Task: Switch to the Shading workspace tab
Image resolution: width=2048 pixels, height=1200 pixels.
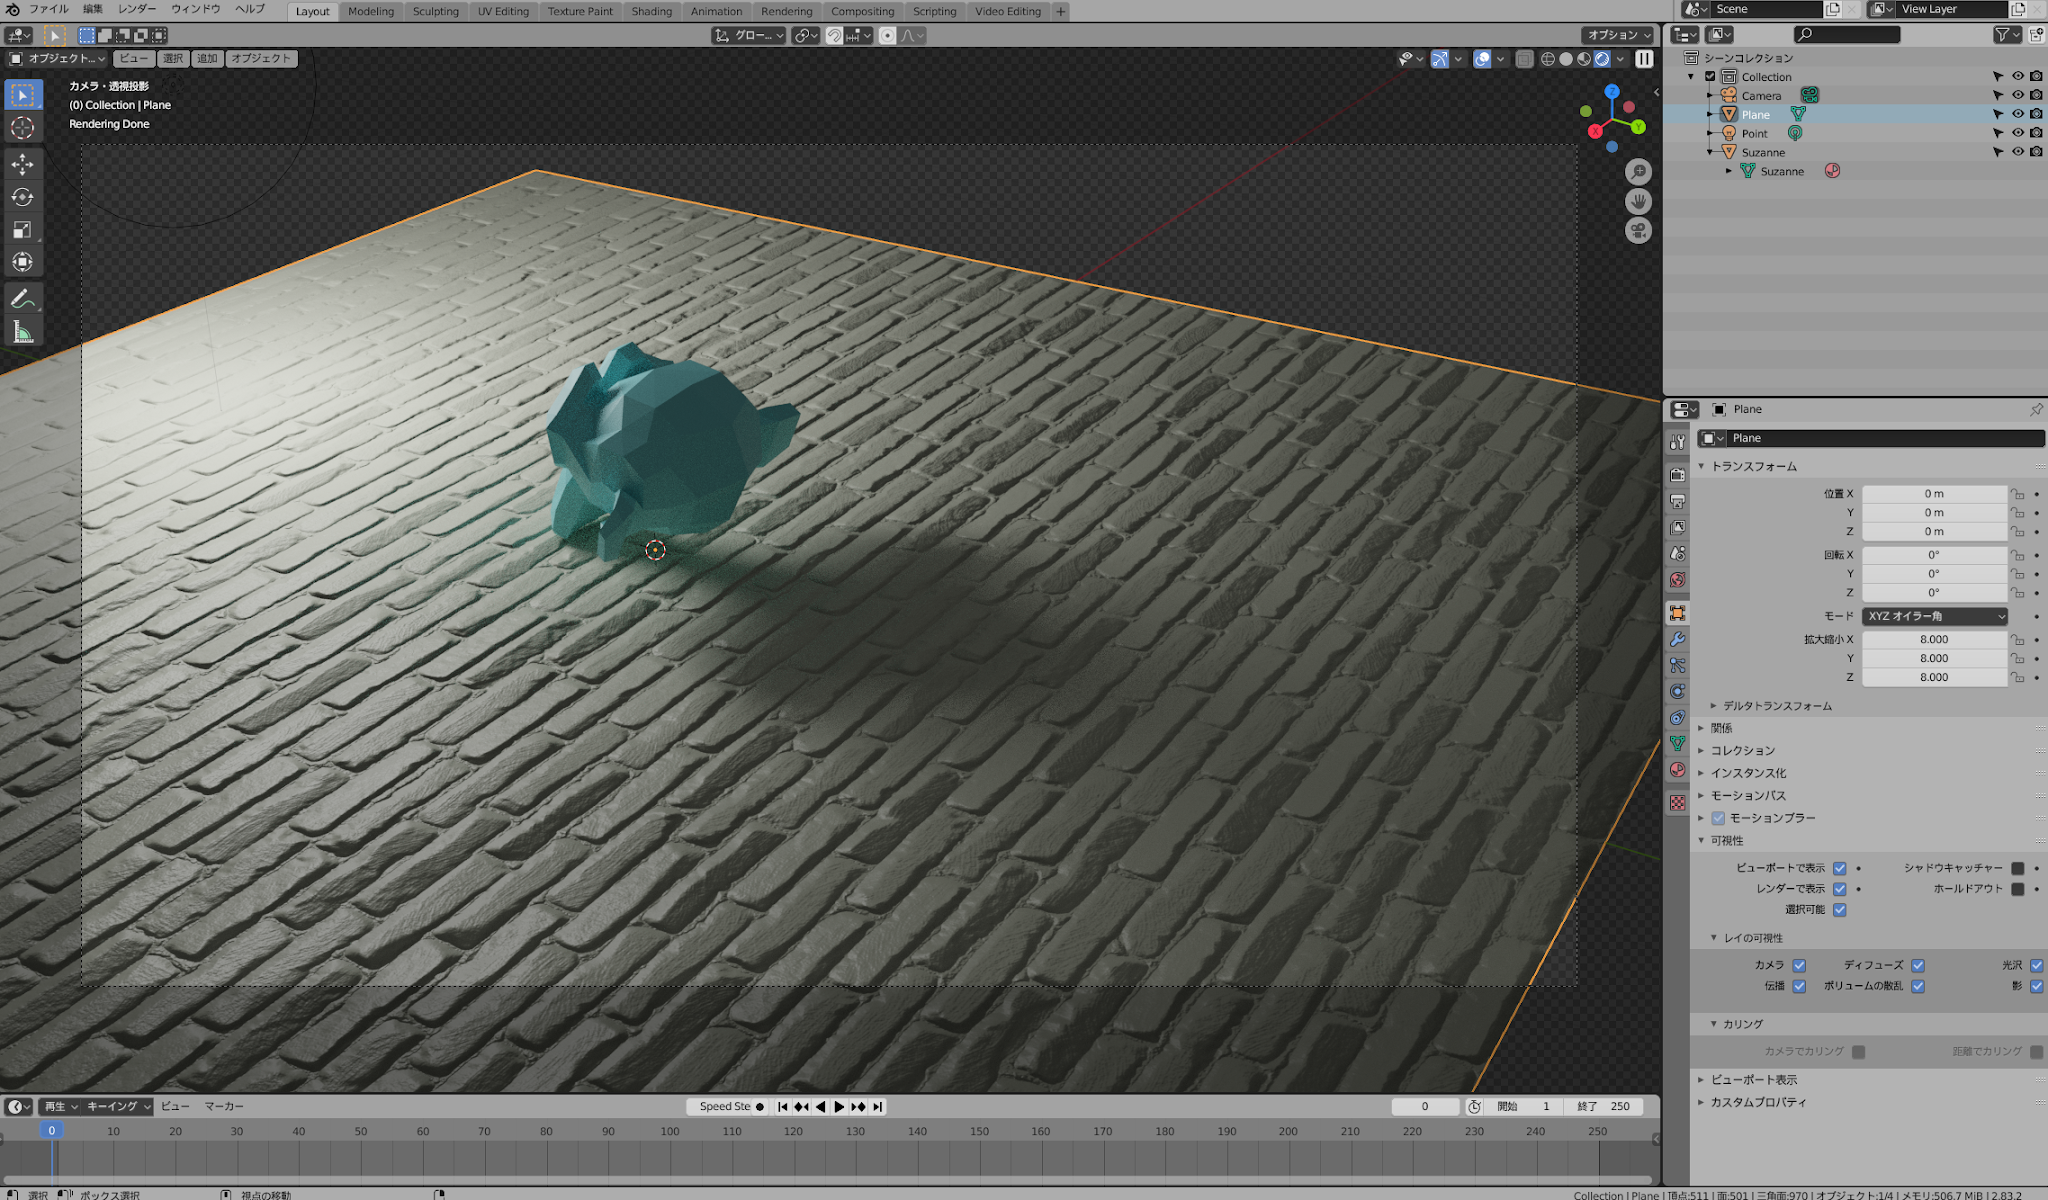Action: pos(651,11)
